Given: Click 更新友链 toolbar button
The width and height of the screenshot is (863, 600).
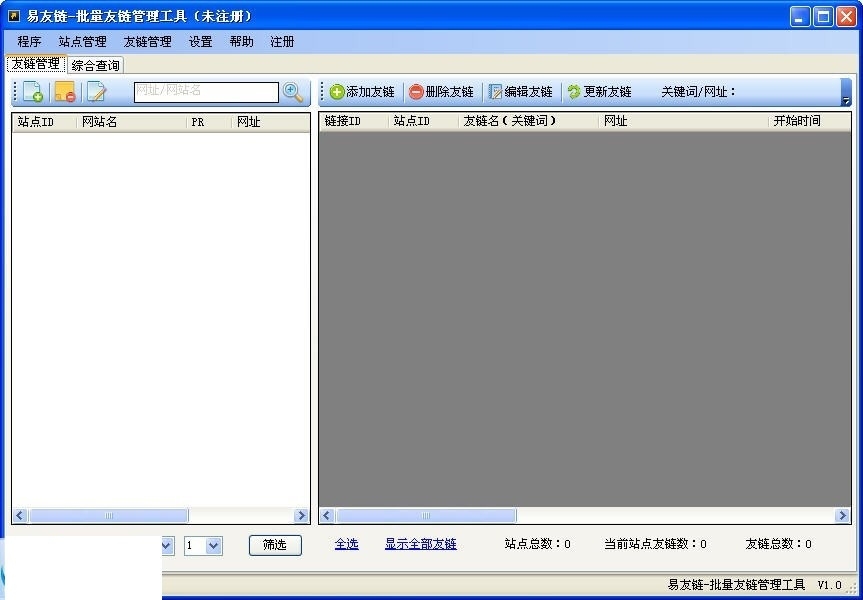Looking at the screenshot, I should (599, 92).
